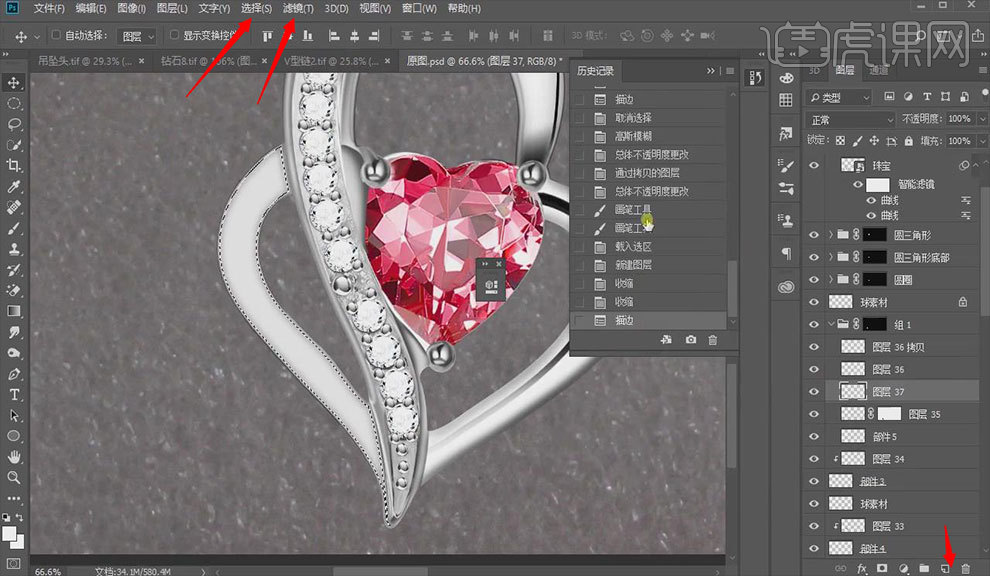Viewport: 990px width, 576px height.
Task: Create a new group using the folder icon
Action: coord(924,568)
